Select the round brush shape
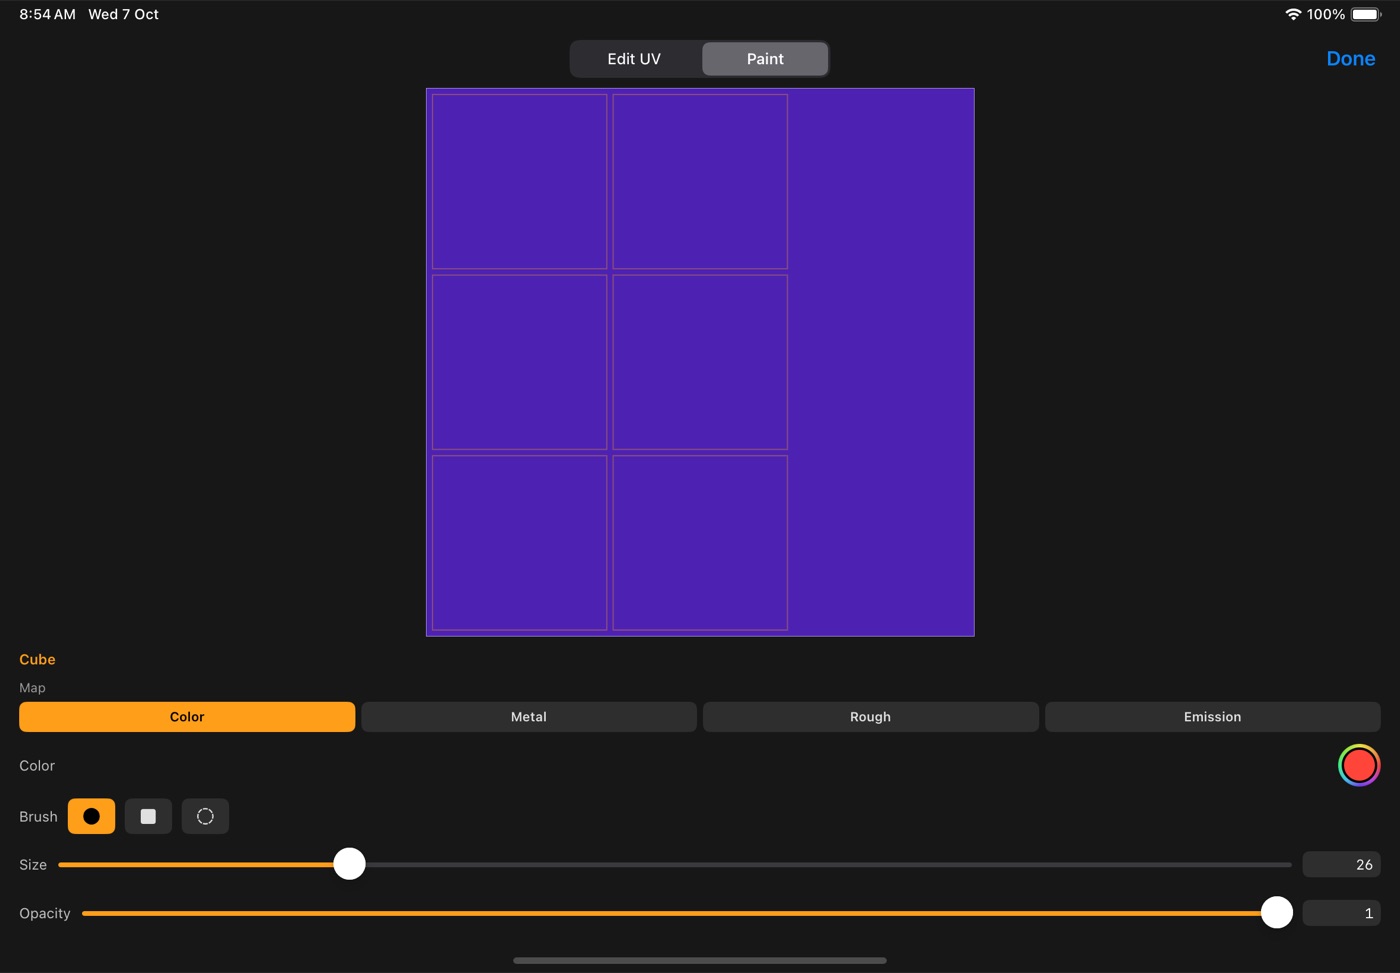Image resolution: width=1400 pixels, height=973 pixels. coord(91,816)
